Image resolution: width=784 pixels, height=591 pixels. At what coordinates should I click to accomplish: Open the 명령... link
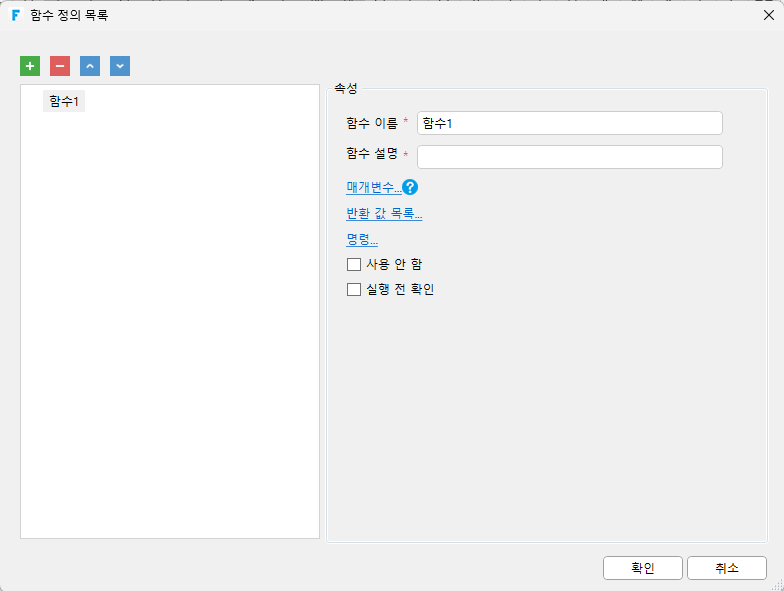point(362,239)
